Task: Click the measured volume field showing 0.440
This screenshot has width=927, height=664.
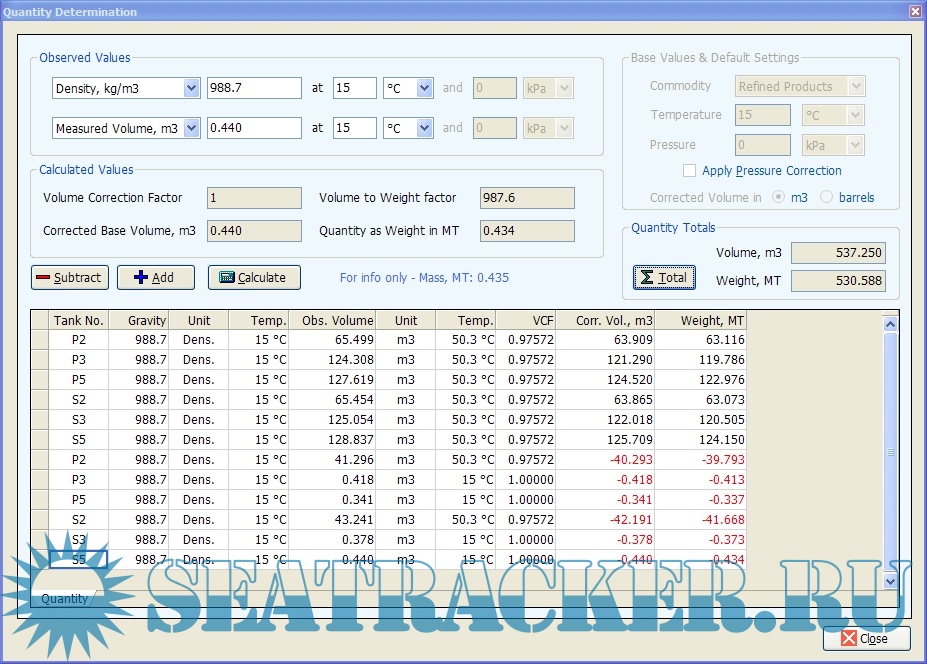Action: point(254,128)
